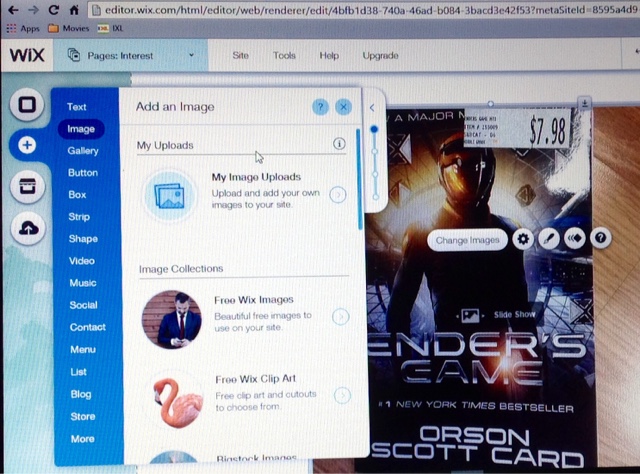The height and width of the screenshot is (474, 640).
Task: Open slideshow settings with the gear icon
Action: pyautogui.click(x=523, y=239)
